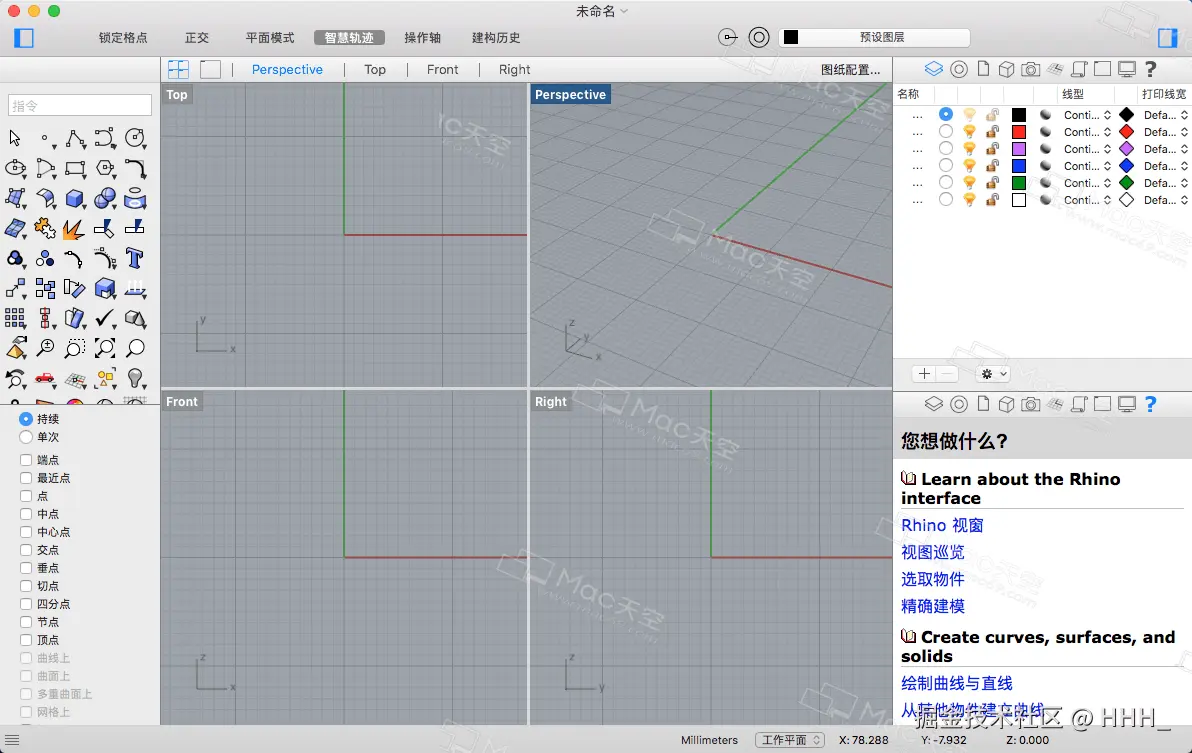Screen dimensions: 1192x753
Task: Open linetype dropdown for red layer
Action: (1087, 132)
